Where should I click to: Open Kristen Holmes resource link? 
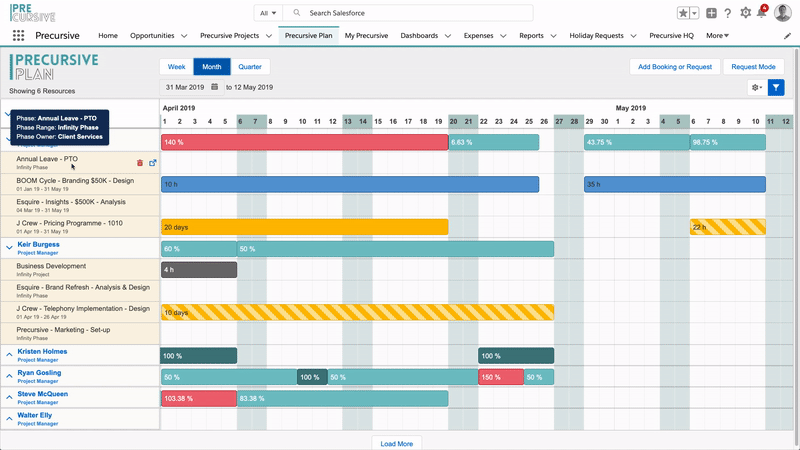42,352
